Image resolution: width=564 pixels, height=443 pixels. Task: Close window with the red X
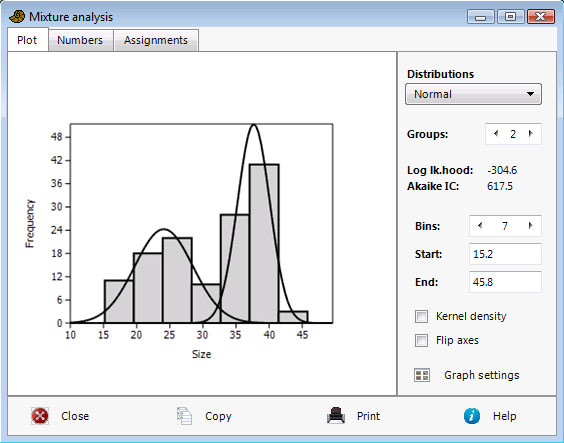[x=541, y=17]
